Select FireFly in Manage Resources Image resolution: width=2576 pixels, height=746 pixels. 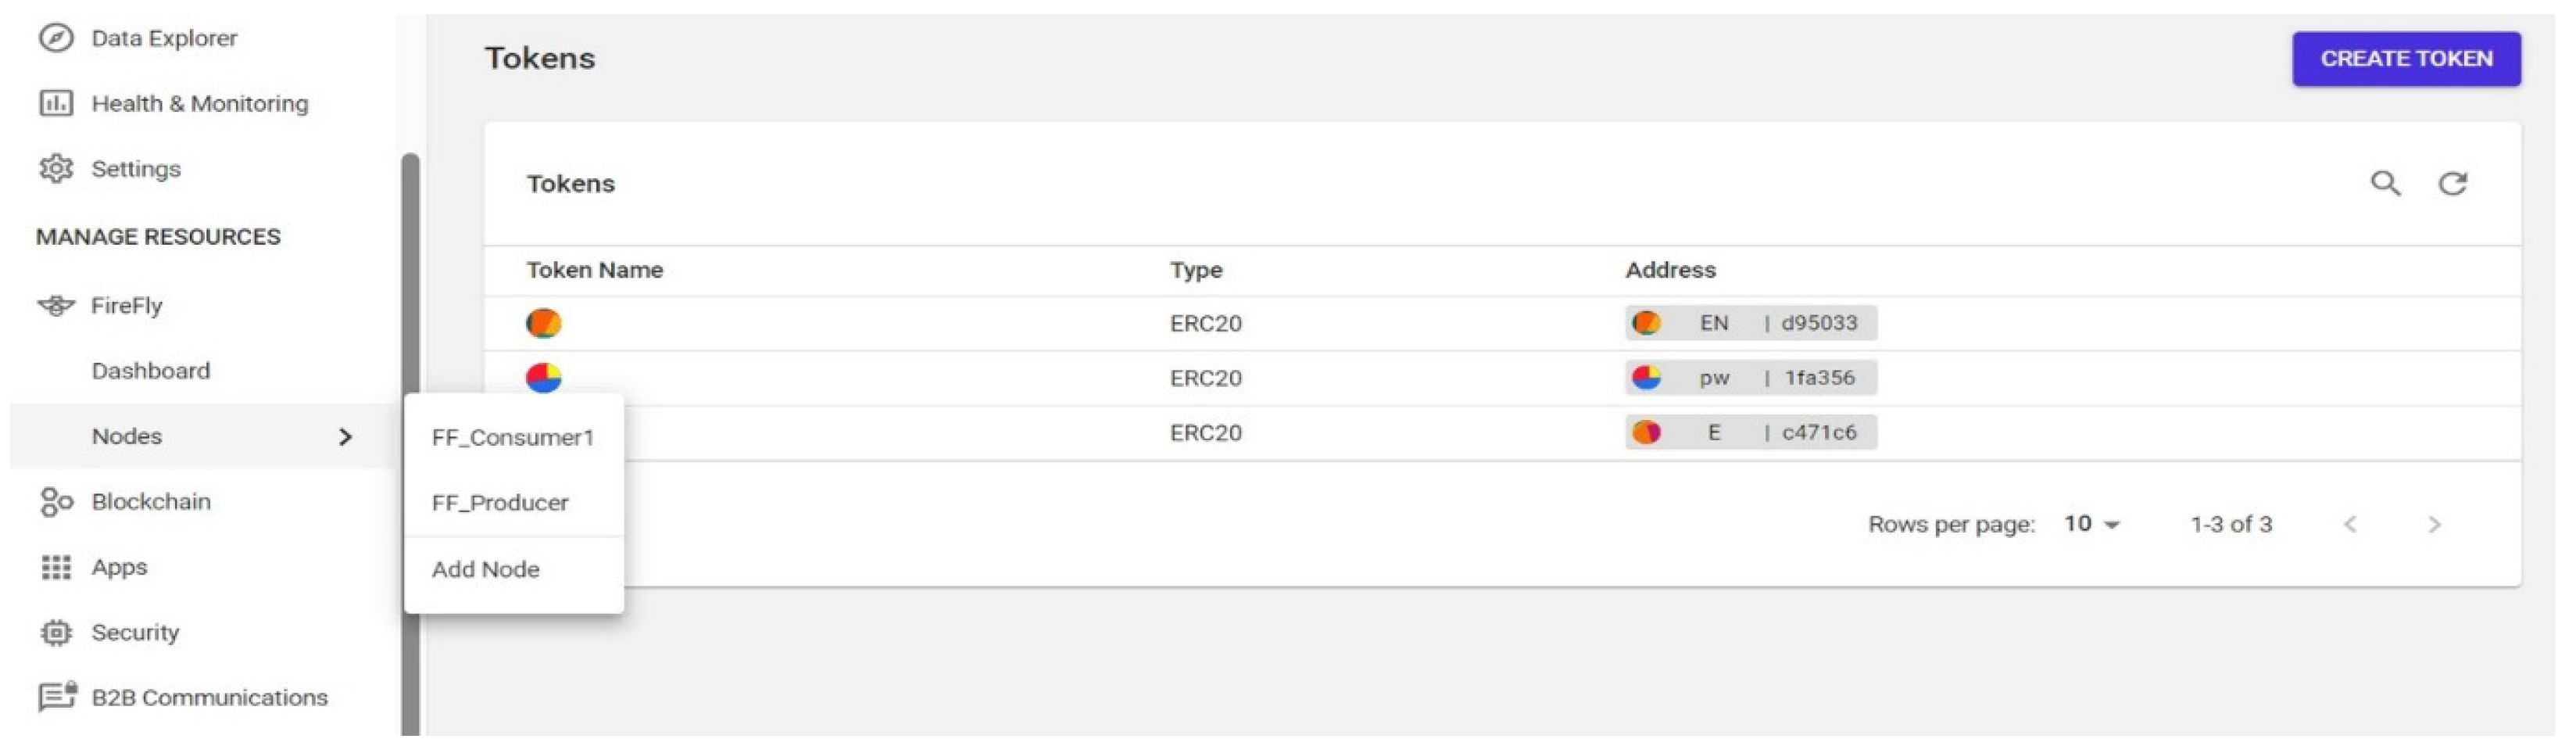pos(126,305)
